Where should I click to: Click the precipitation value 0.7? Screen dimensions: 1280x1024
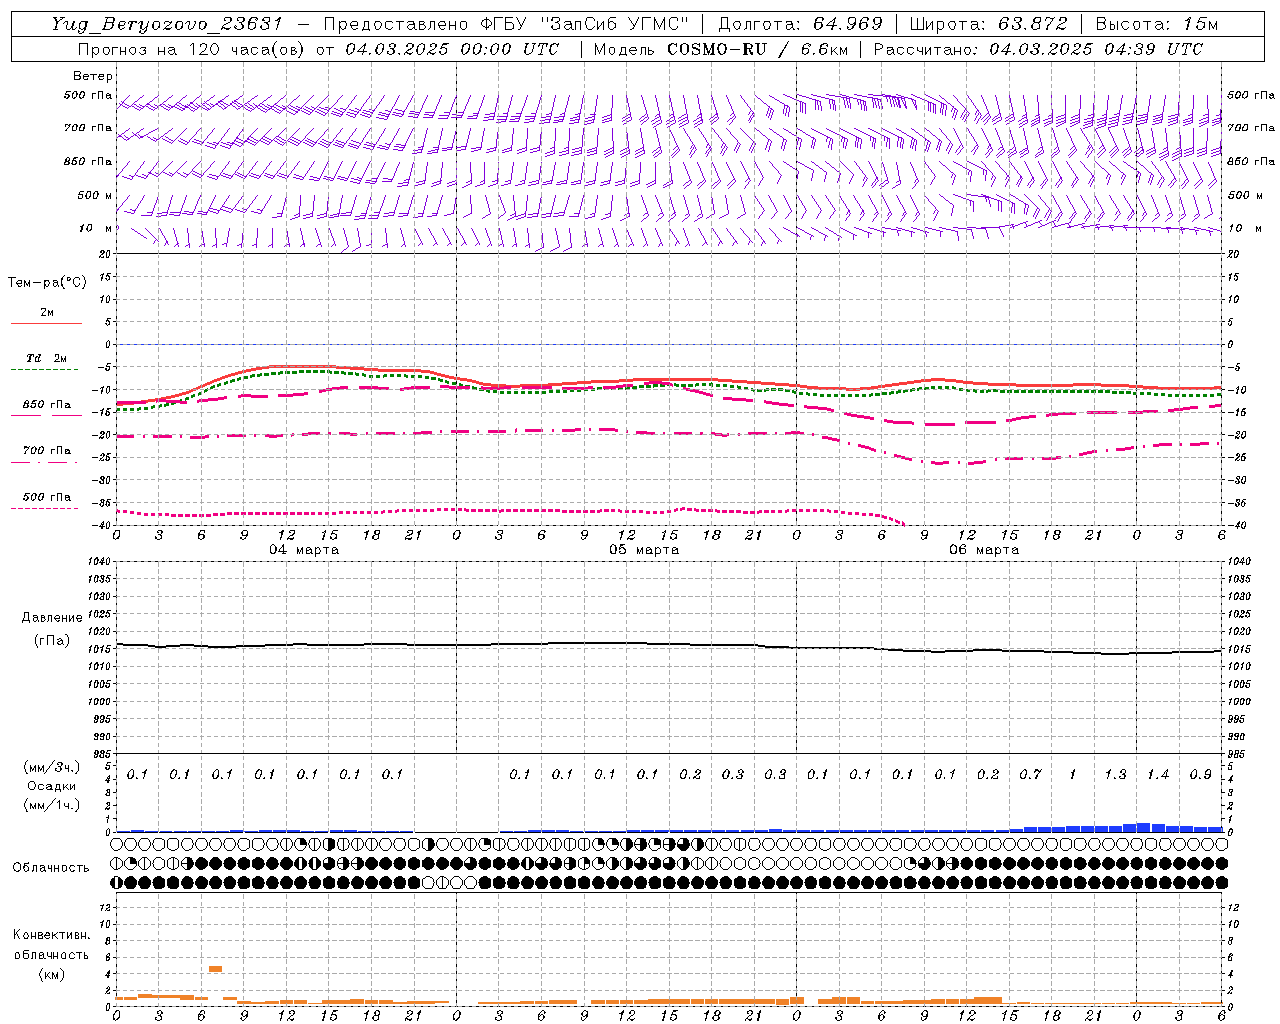(1030, 775)
